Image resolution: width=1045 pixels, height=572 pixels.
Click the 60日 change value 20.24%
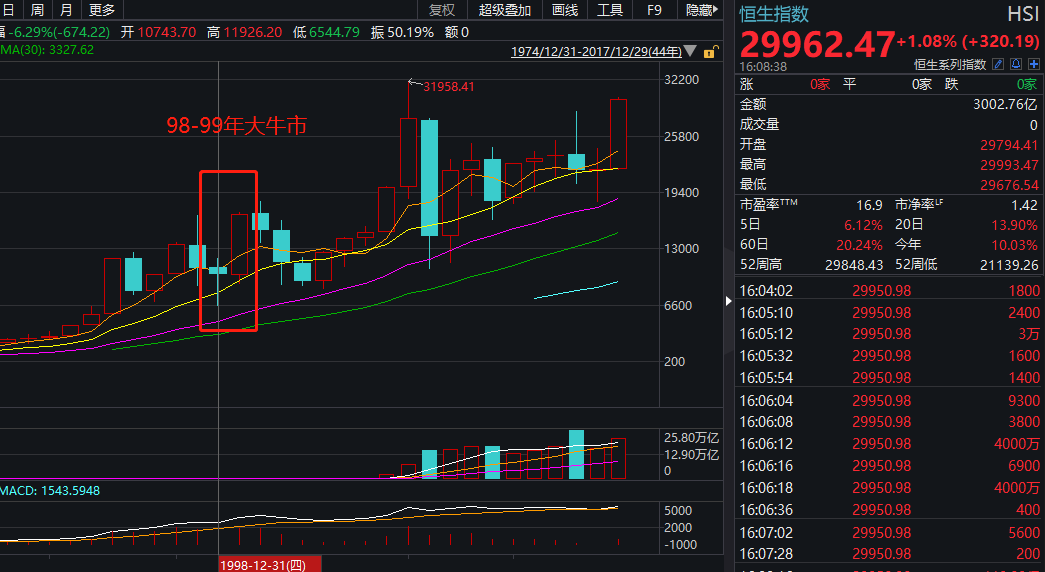[x=859, y=245]
